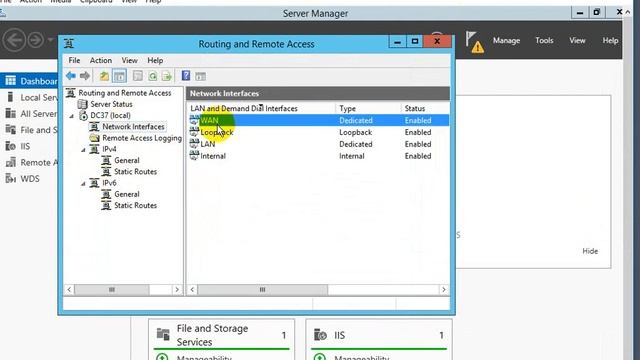Select Static Routes under IPv4
This screenshot has width=640, height=360.
[136, 171]
